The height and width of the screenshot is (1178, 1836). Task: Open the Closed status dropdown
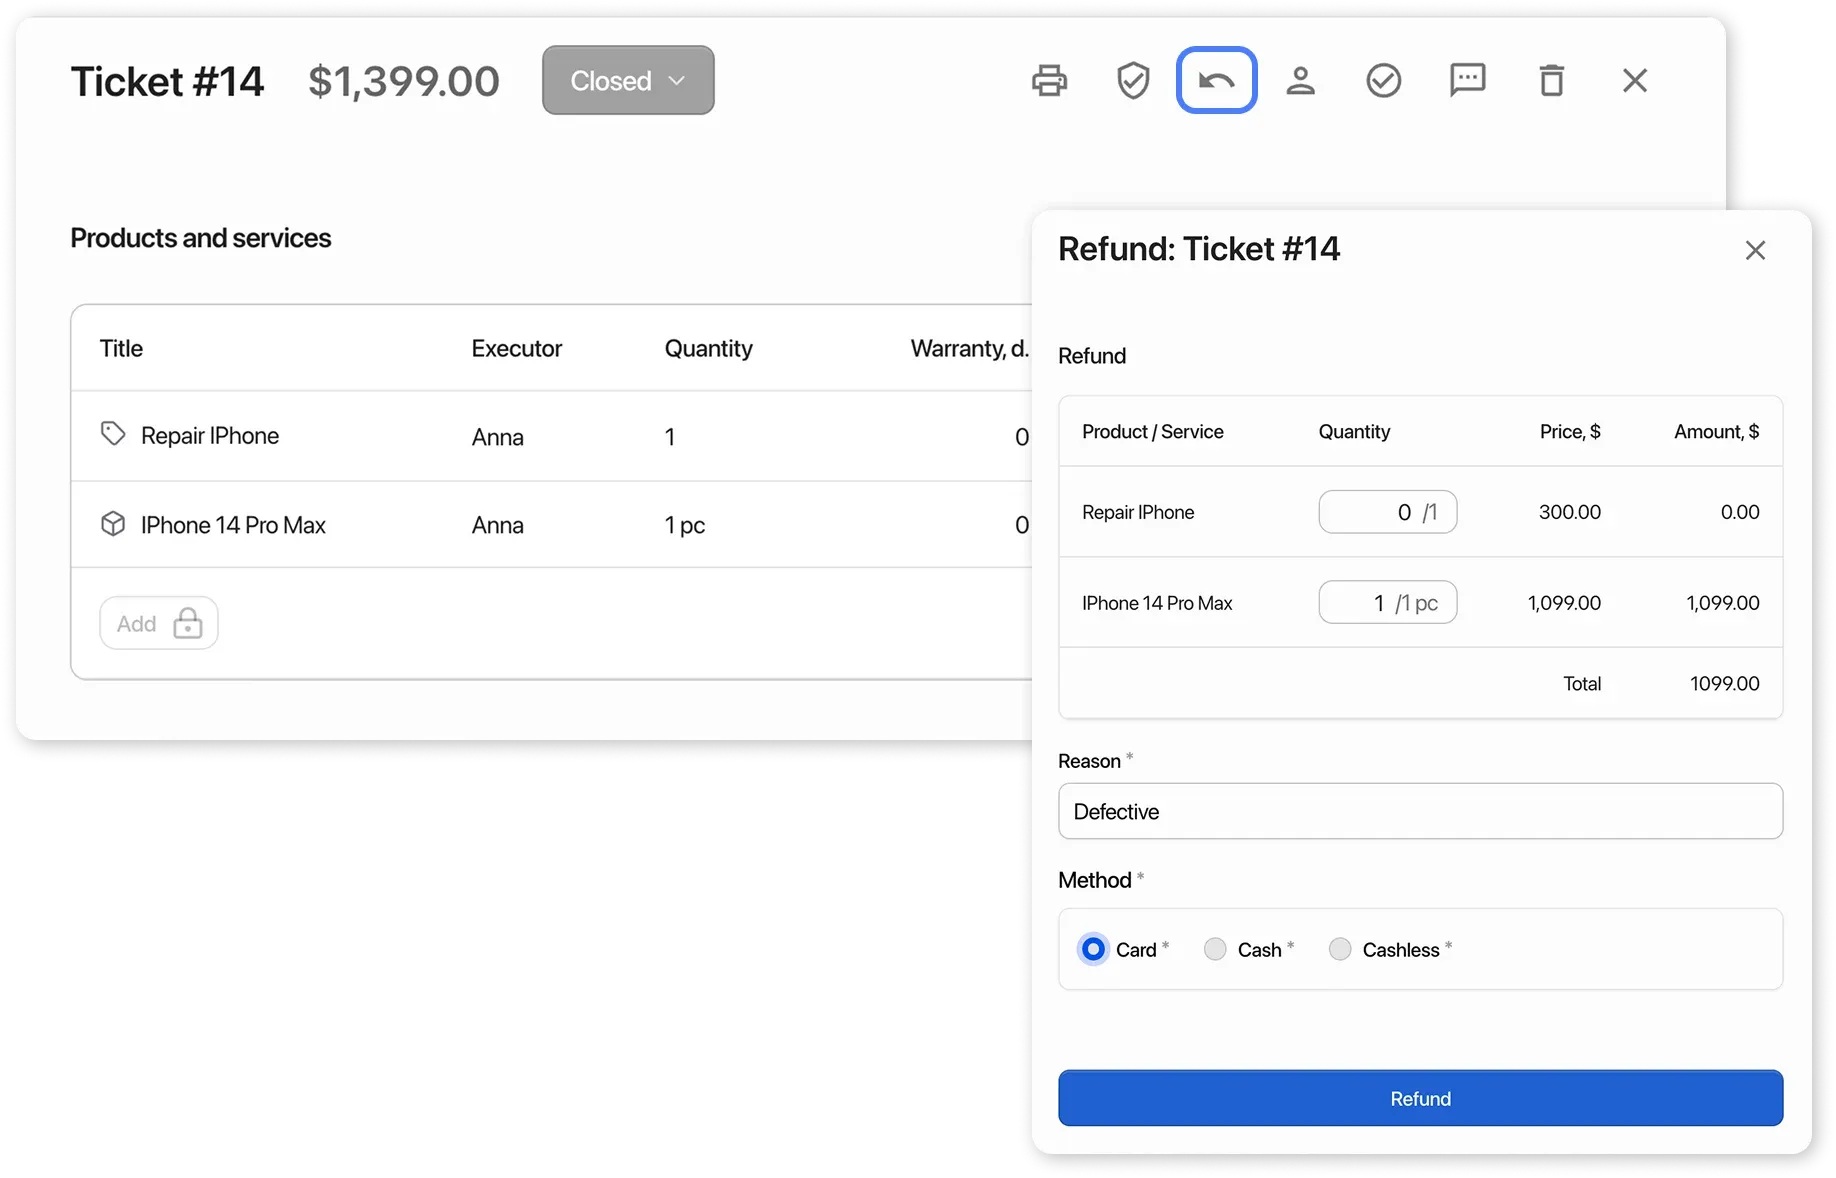[x=628, y=81]
